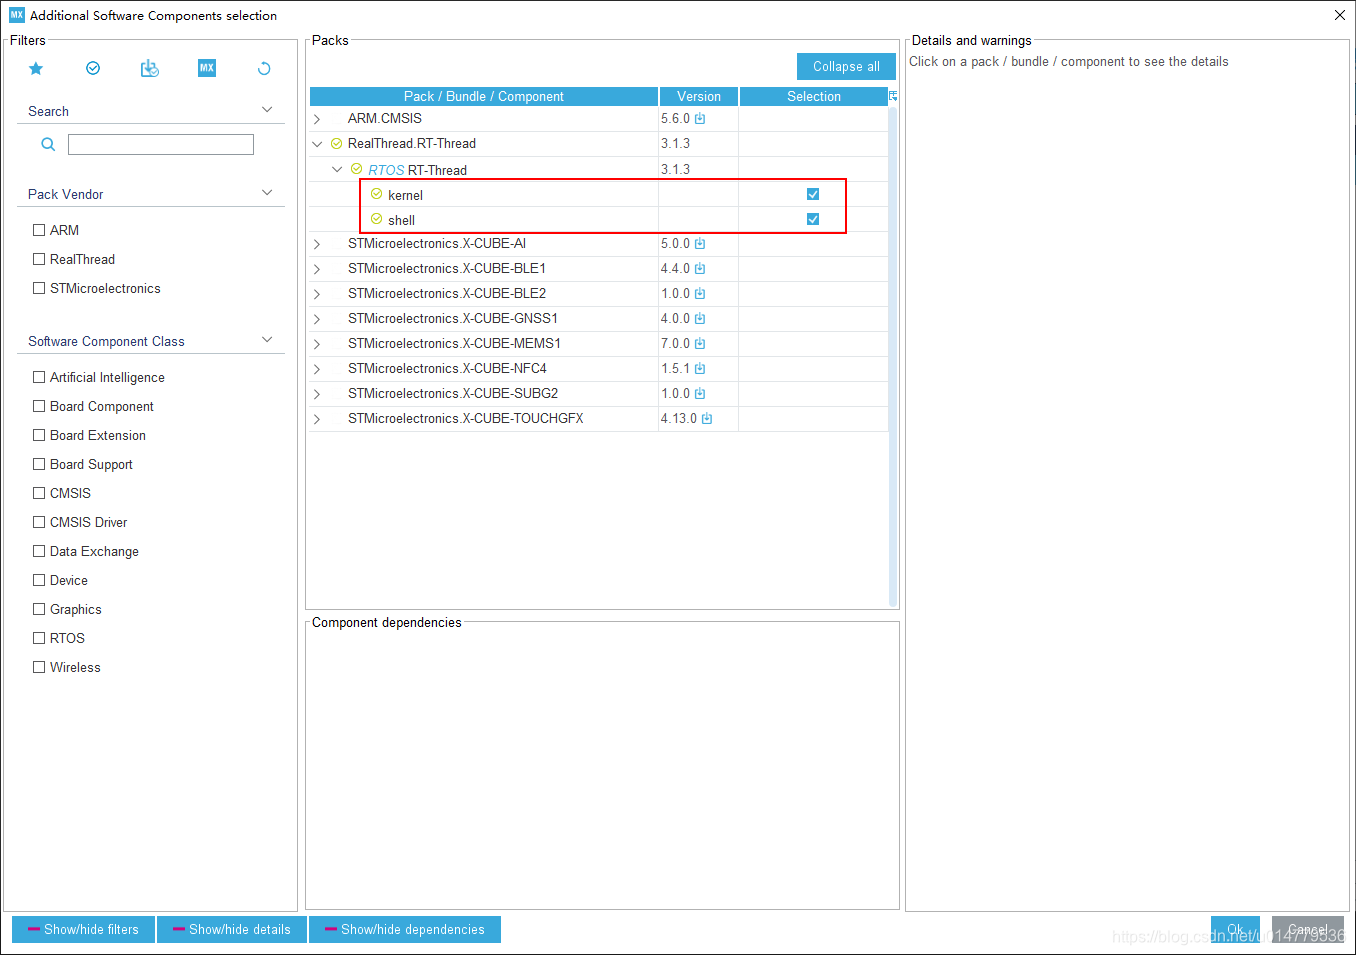Click the Pack / Bundle / Component column header
This screenshot has height=955, width=1356.
[484, 96]
